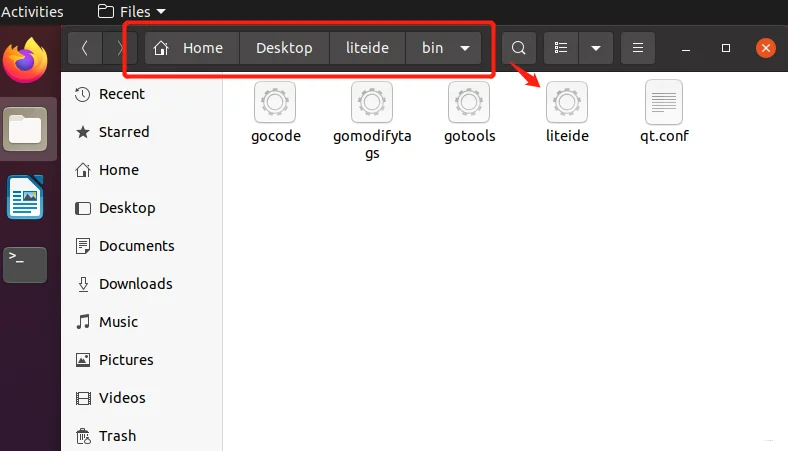Open Documents in the sidebar
Viewport: 788px width, 451px height.
pos(142,246)
